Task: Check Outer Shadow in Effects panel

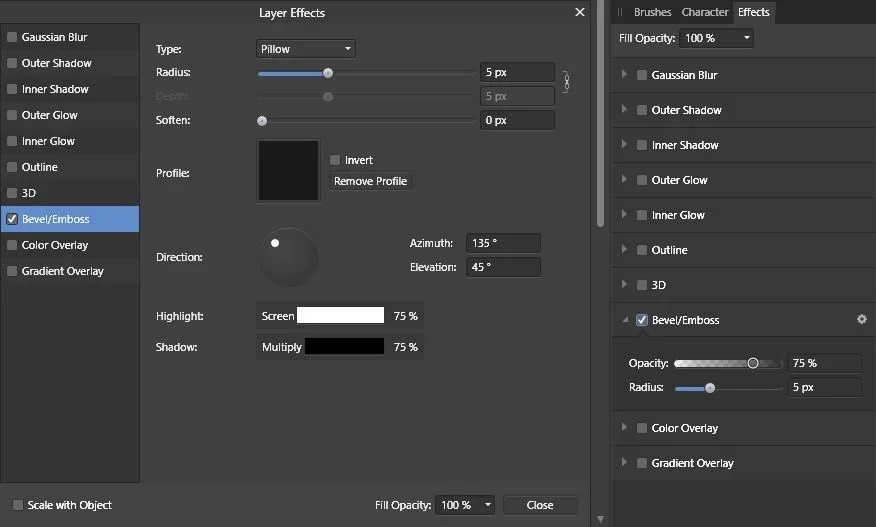Action: 642,110
